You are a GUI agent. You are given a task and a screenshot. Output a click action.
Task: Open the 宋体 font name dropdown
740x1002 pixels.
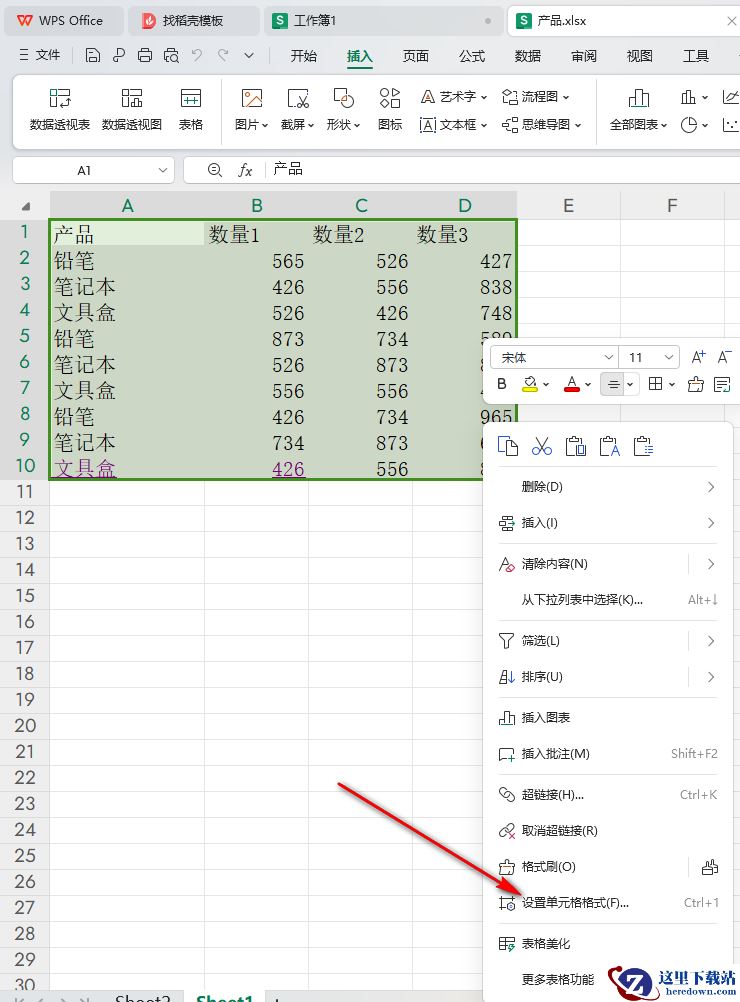coord(608,357)
